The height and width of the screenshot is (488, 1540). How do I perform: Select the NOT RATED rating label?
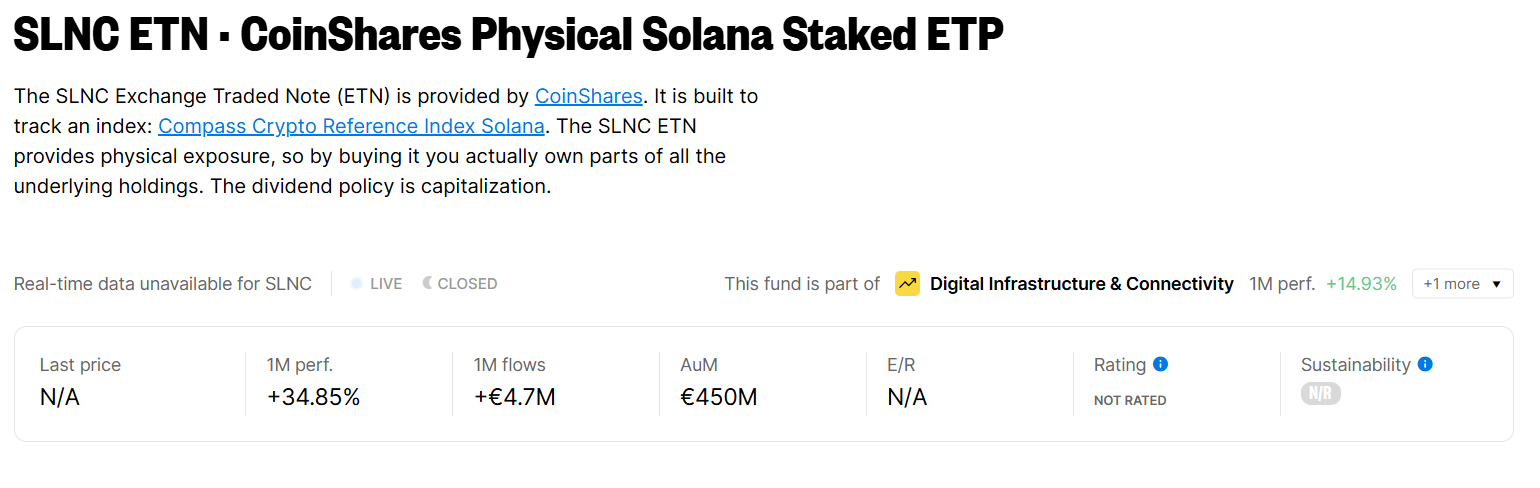pos(1130,400)
